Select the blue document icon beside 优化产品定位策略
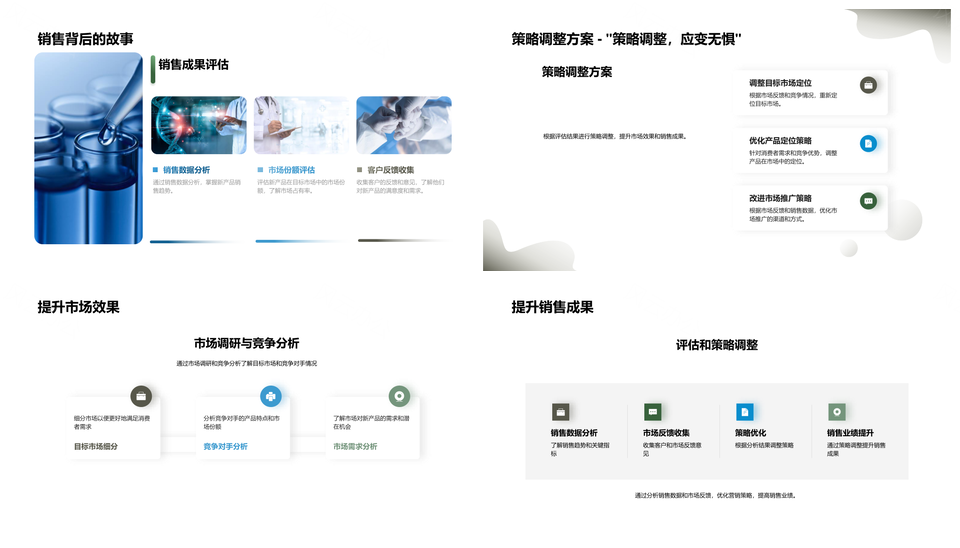 (868, 143)
